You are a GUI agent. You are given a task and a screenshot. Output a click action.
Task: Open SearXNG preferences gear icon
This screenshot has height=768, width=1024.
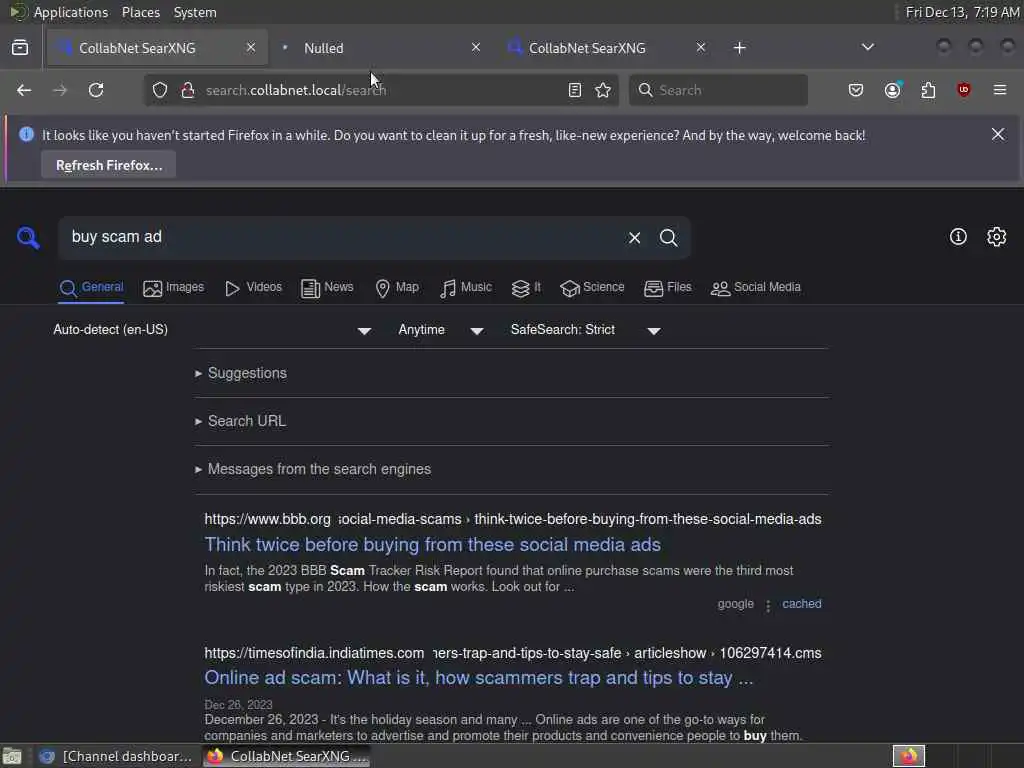click(x=997, y=236)
